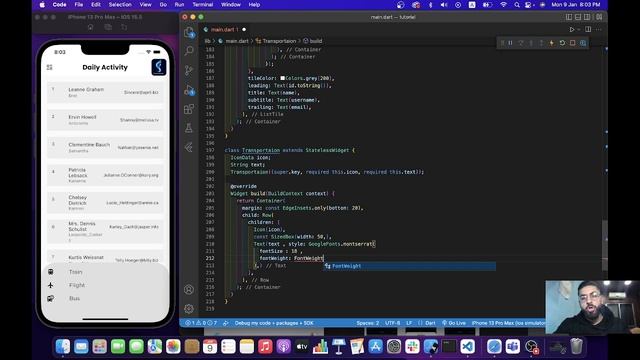The width and height of the screenshot is (640, 360).
Task: Open the Explorer view in the activity bar
Action: click(x=189, y=32)
